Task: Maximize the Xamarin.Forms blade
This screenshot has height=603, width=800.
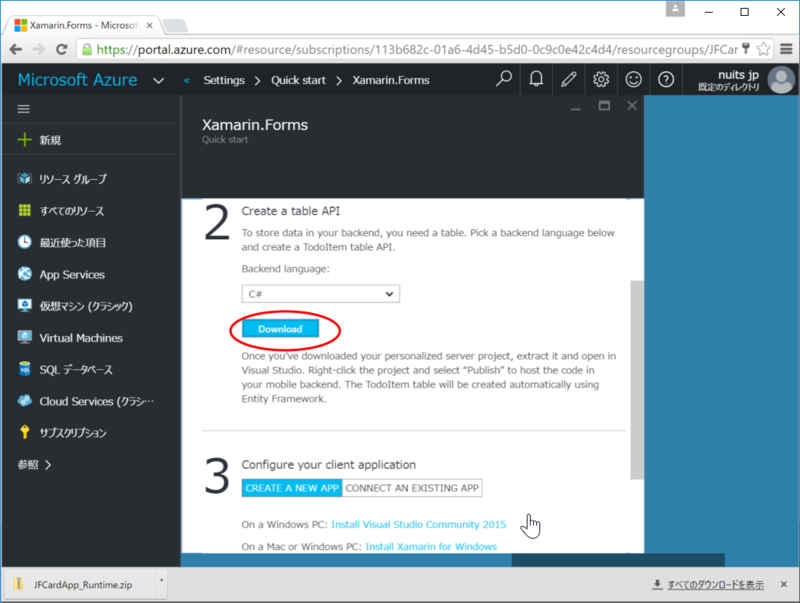Action: 604,106
